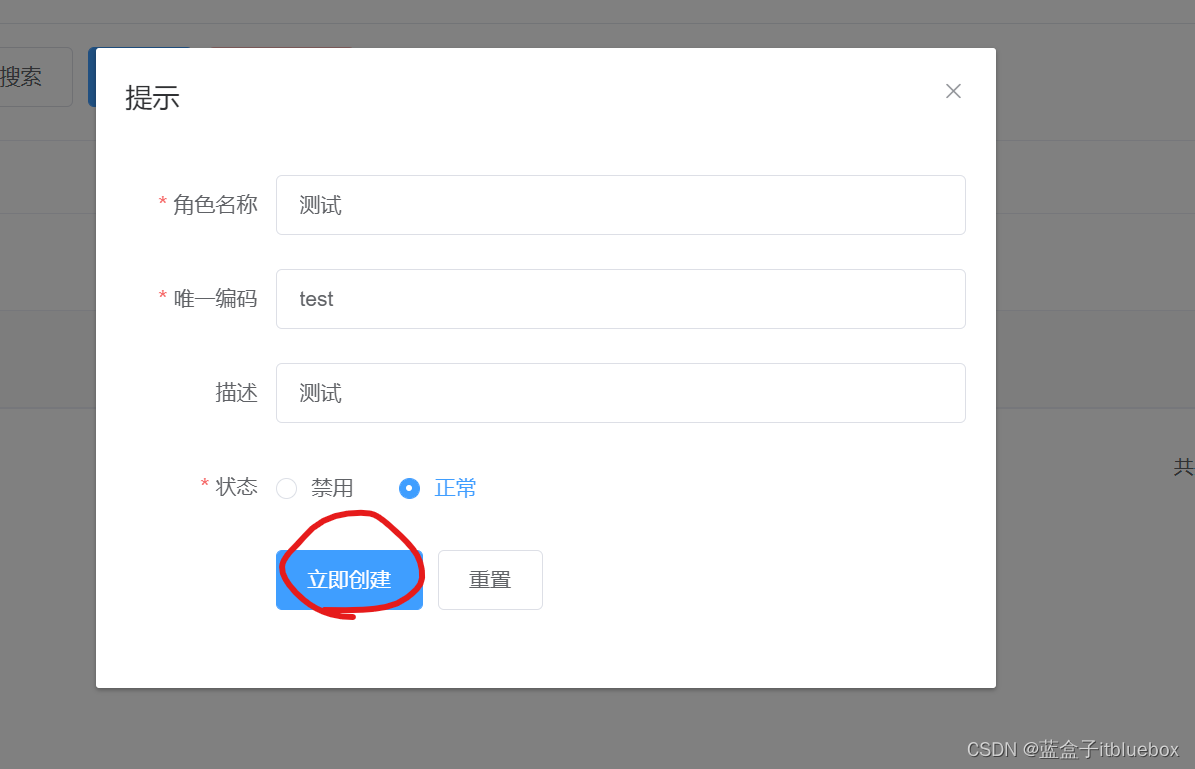Click the 重置 button
The image size is (1195, 769).
490,580
